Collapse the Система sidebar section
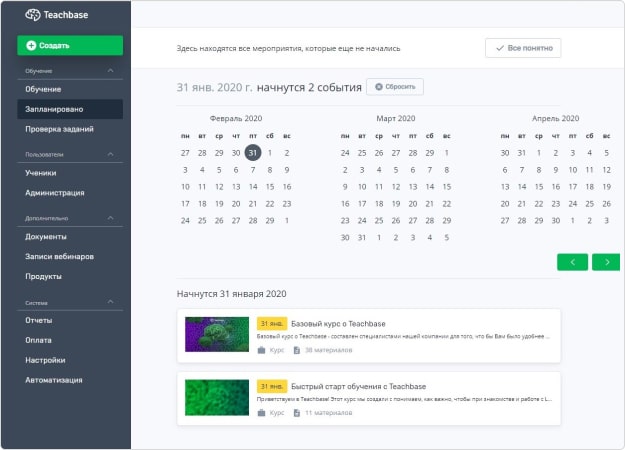Screen dimensions: 625x450 [110, 302]
